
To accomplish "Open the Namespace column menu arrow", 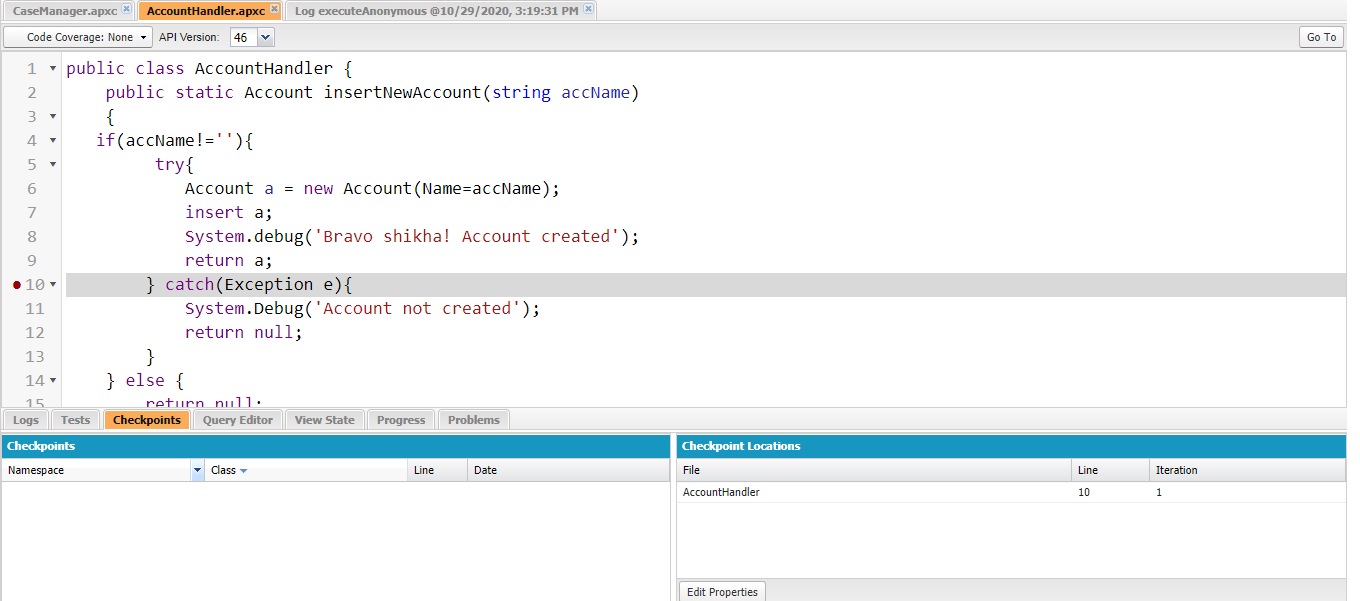I will click(x=197, y=470).
